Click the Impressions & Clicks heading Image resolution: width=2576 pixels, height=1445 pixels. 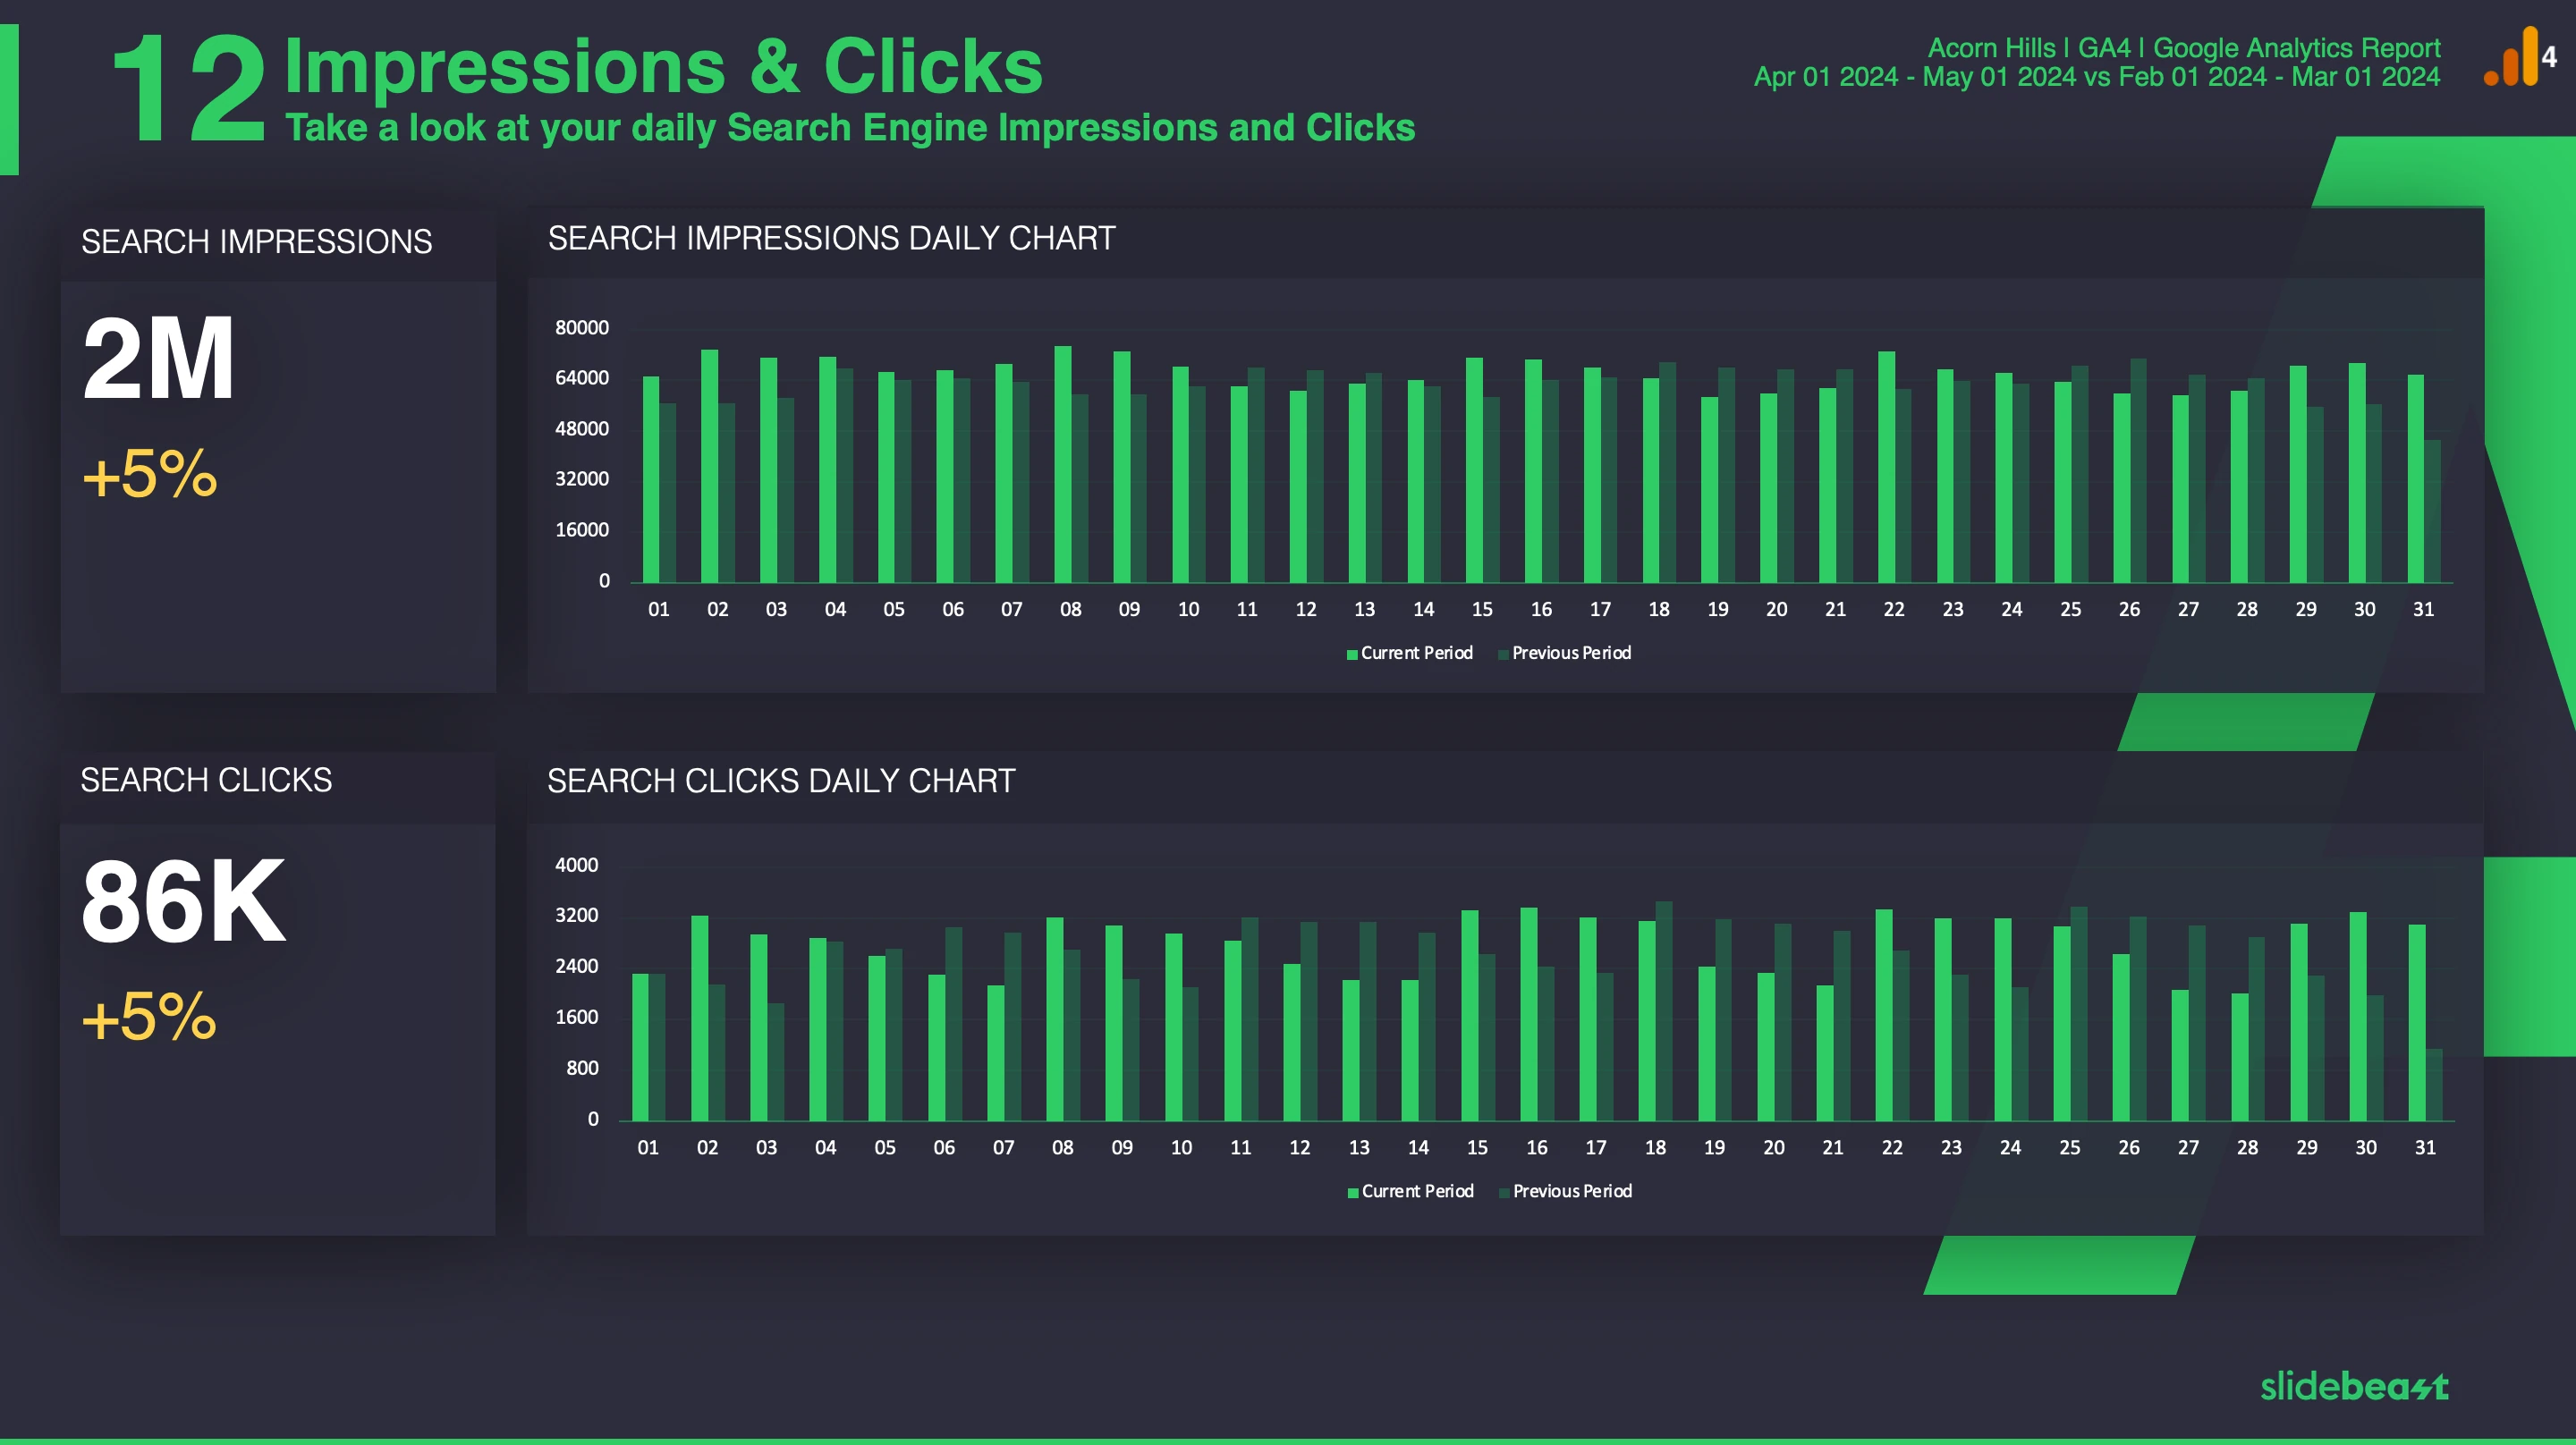[x=663, y=66]
